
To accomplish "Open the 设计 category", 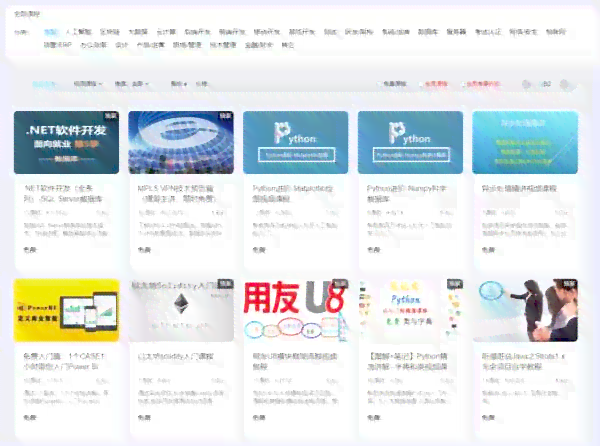I will click(x=122, y=45).
